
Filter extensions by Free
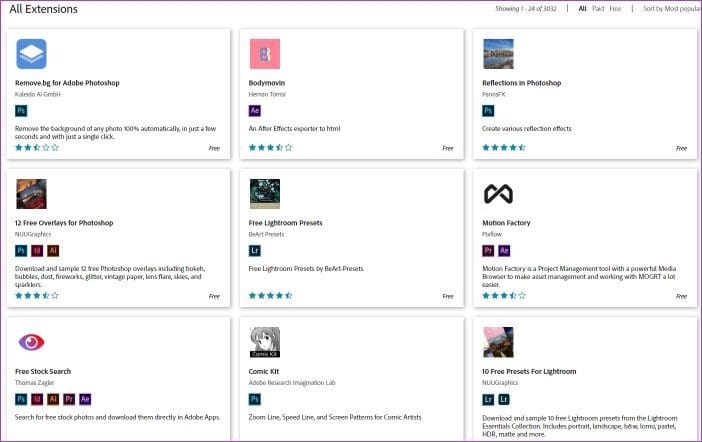pos(615,9)
